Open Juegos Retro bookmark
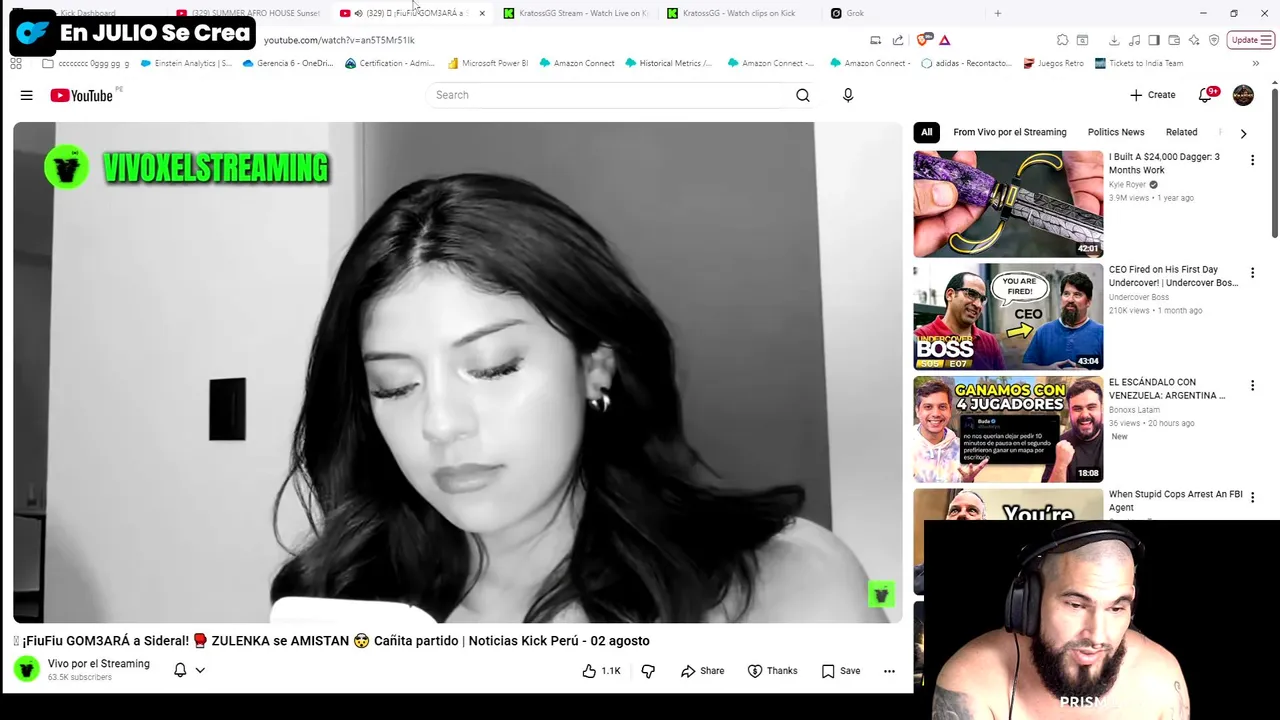This screenshot has width=1280, height=720. click(1054, 63)
